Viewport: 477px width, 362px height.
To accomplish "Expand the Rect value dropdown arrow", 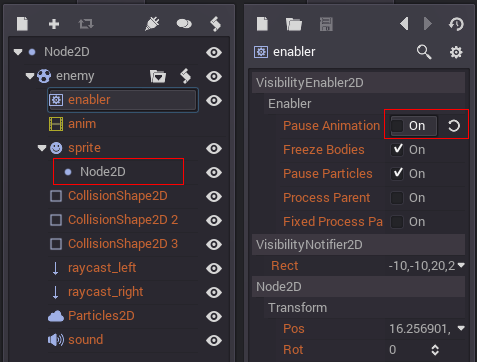I will (x=461, y=265).
